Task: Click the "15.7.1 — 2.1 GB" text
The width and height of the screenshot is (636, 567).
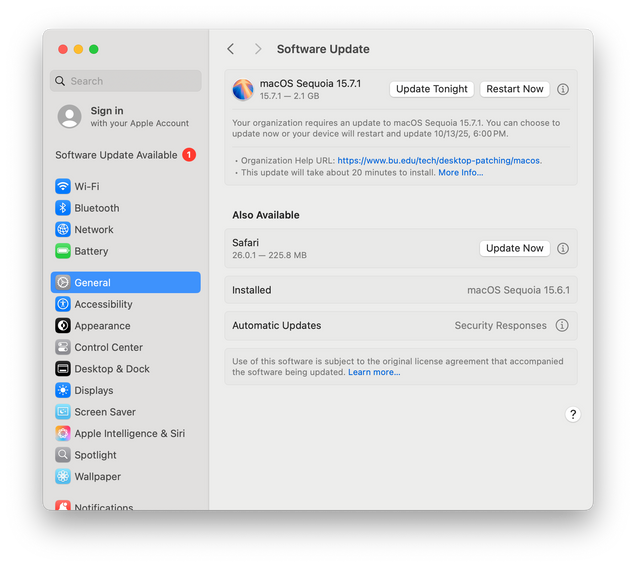Action: [x=290, y=96]
